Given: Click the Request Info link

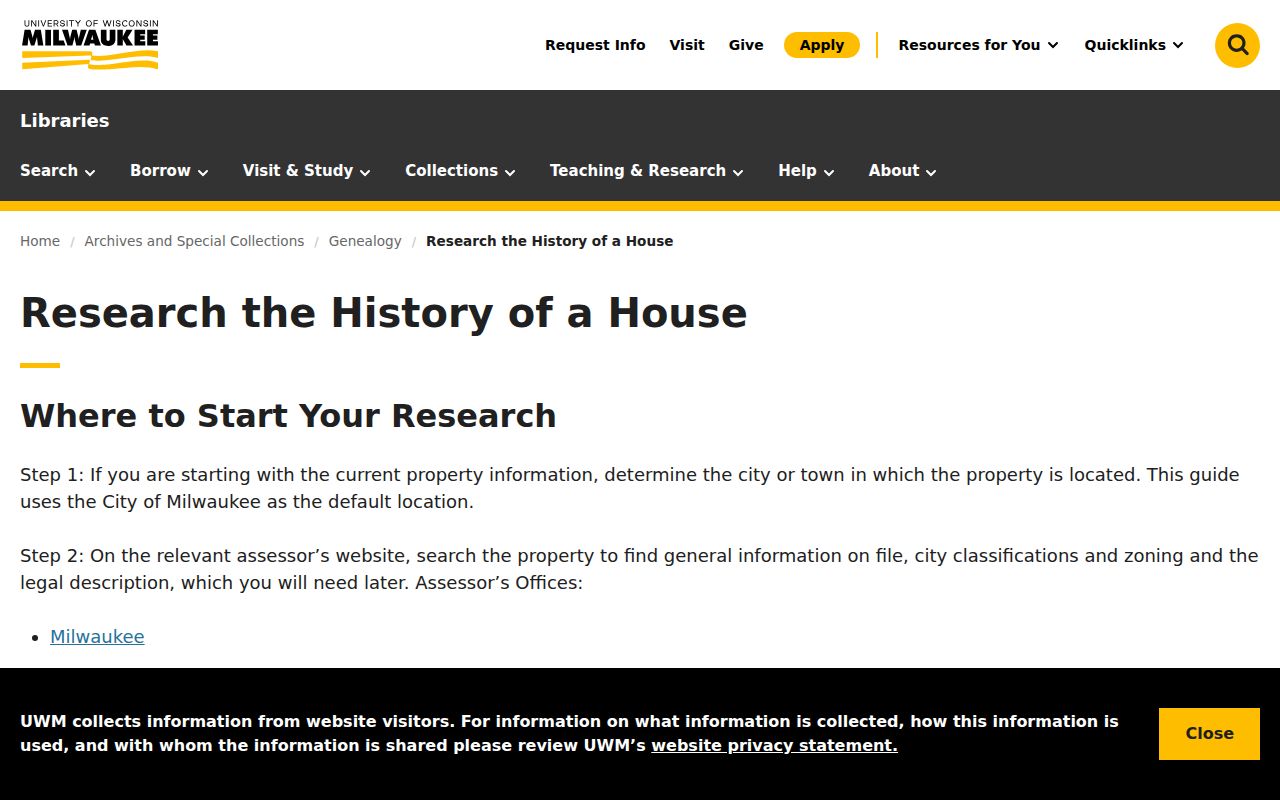Looking at the screenshot, I should point(595,45).
